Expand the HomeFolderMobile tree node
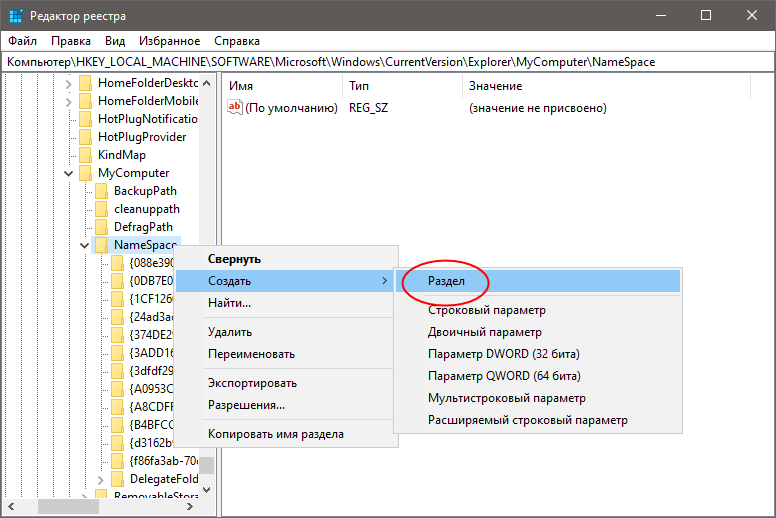 (x=68, y=102)
